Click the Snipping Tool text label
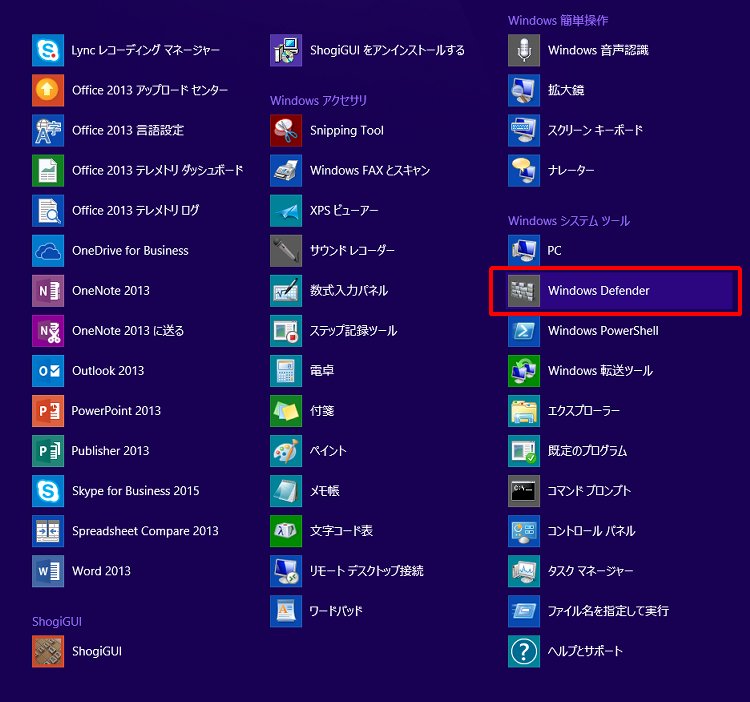The height and width of the screenshot is (702, 750). pyautogui.click(x=346, y=131)
